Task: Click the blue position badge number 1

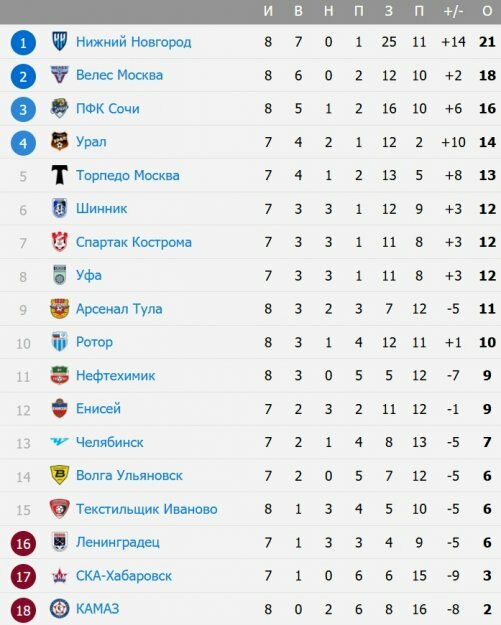Action: pyautogui.click(x=23, y=43)
